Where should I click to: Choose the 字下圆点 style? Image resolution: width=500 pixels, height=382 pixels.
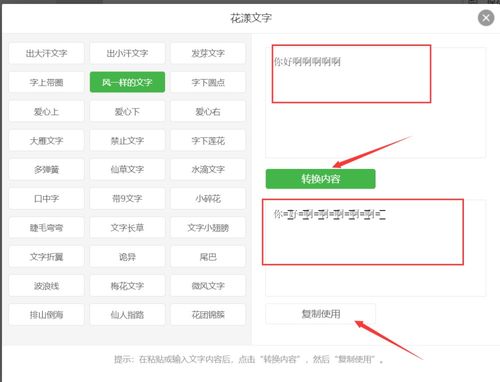coord(208,82)
